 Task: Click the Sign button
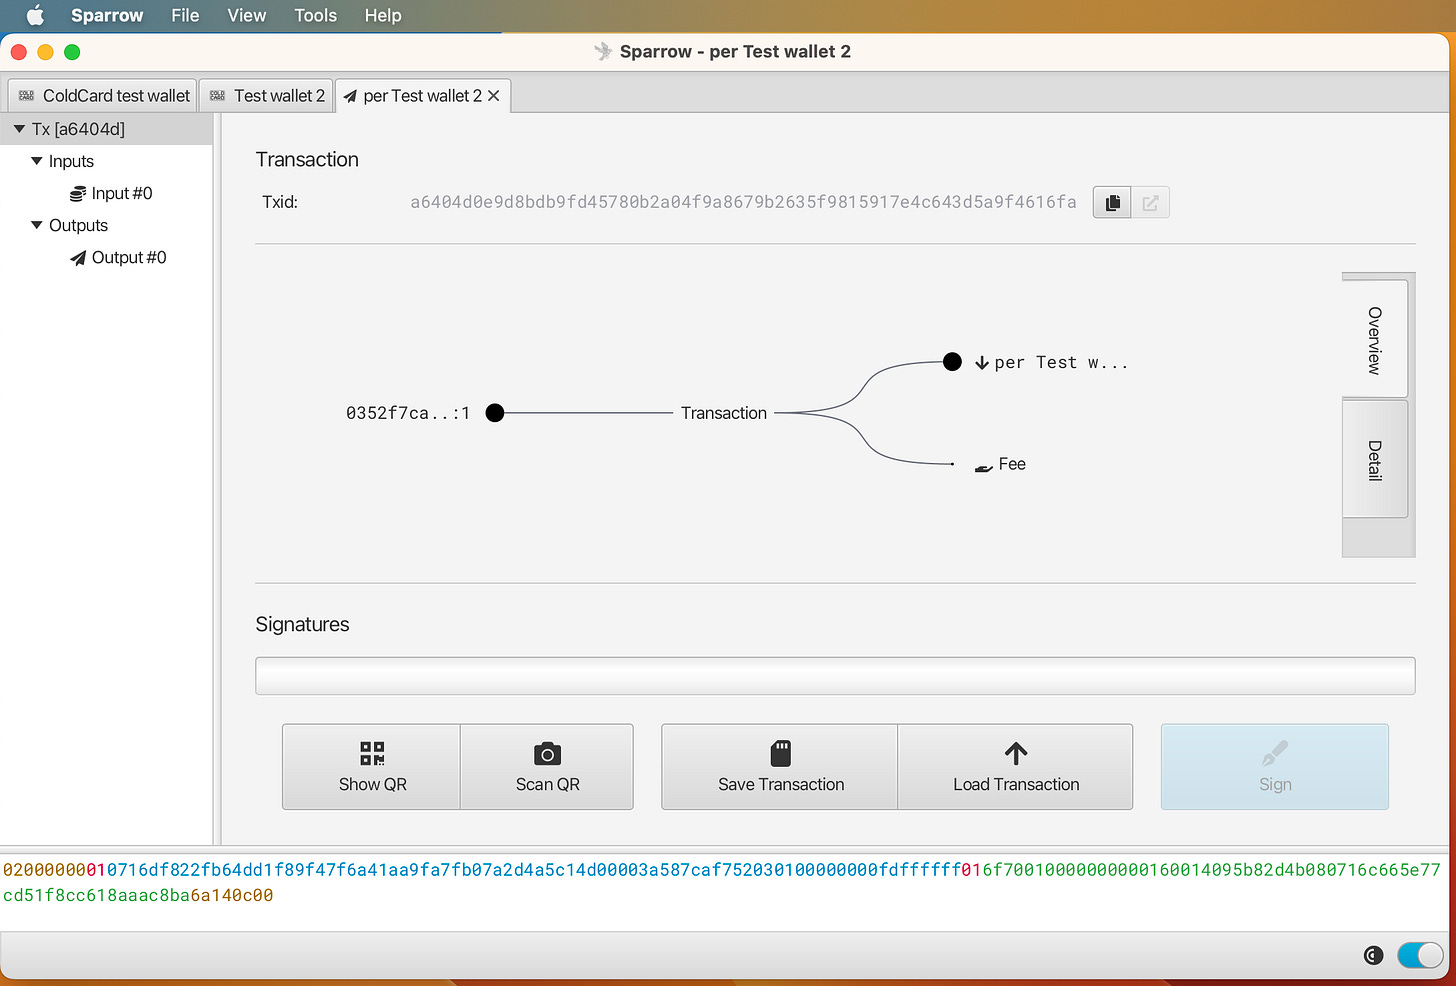[x=1275, y=767]
